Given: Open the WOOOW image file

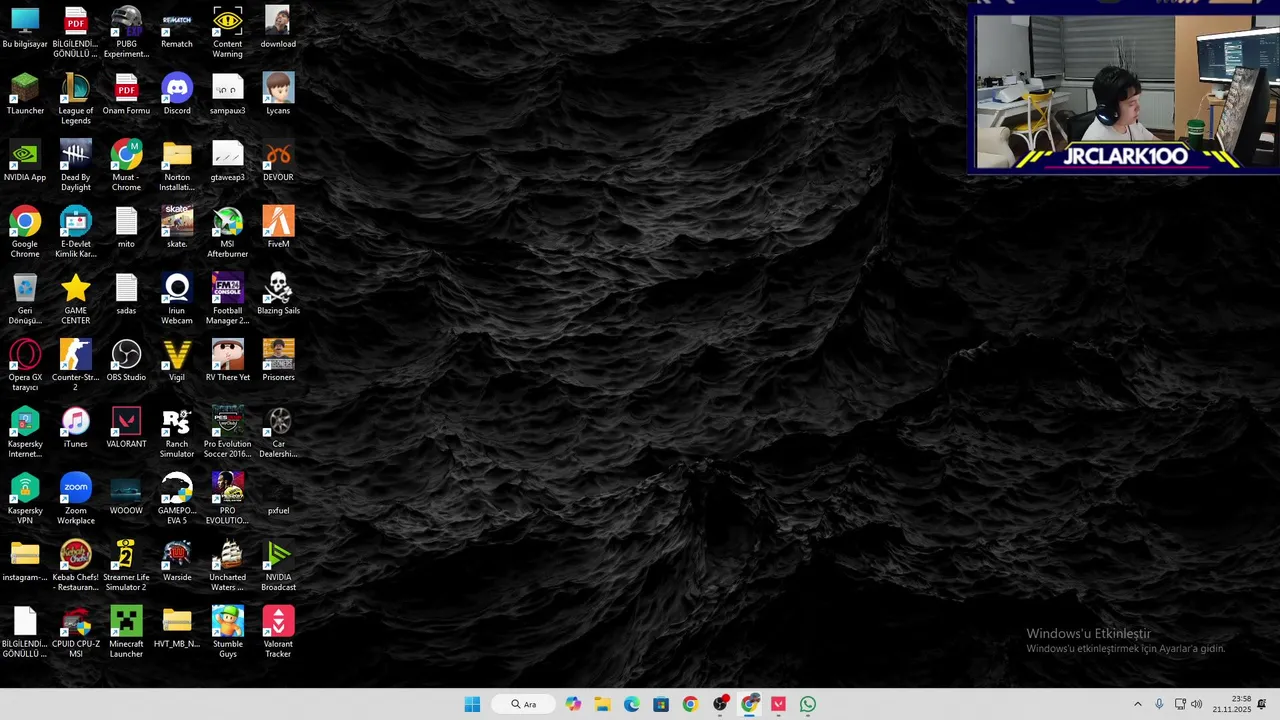Looking at the screenshot, I should [126, 494].
